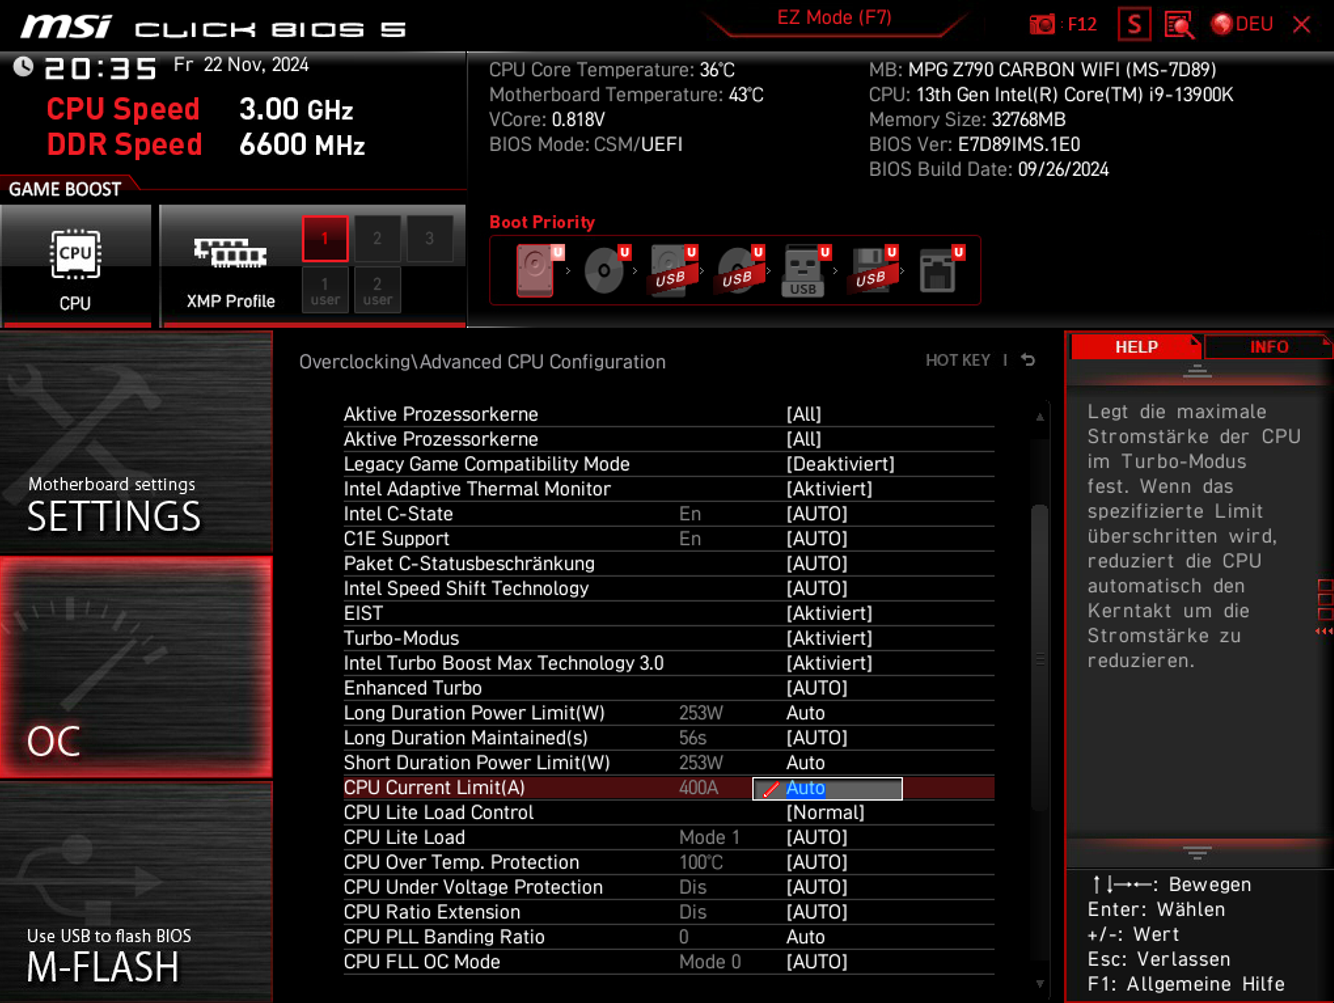The image size is (1334, 1003).
Task: Click the help panel bottom scroll handle
Action: click(1197, 853)
